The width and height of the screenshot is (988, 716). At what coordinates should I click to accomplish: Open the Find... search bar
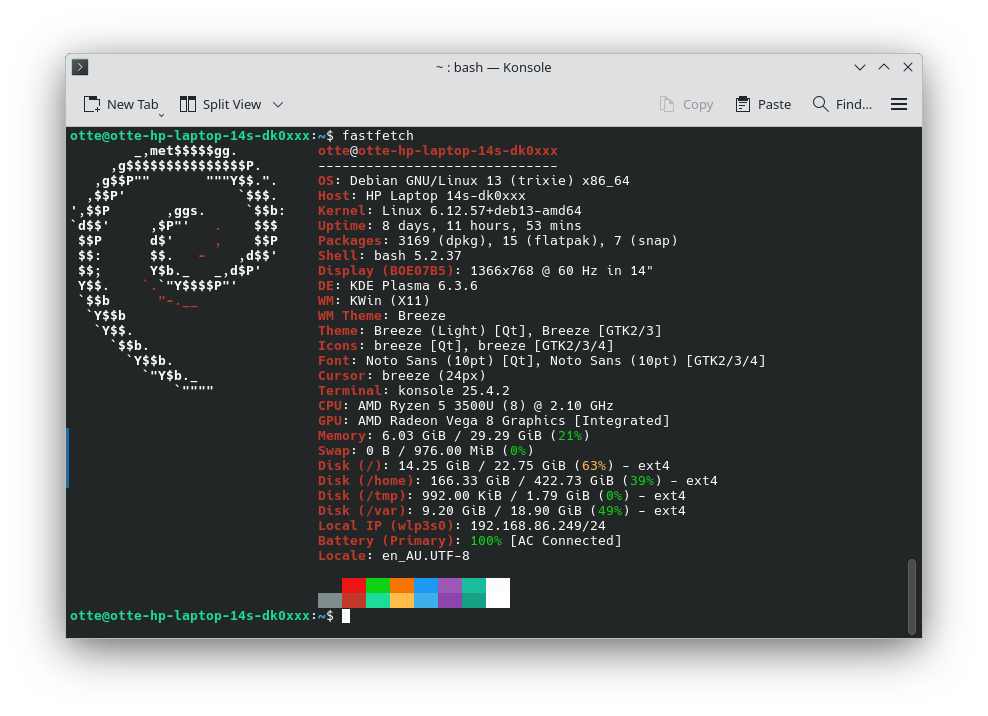pyautogui.click(x=842, y=104)
